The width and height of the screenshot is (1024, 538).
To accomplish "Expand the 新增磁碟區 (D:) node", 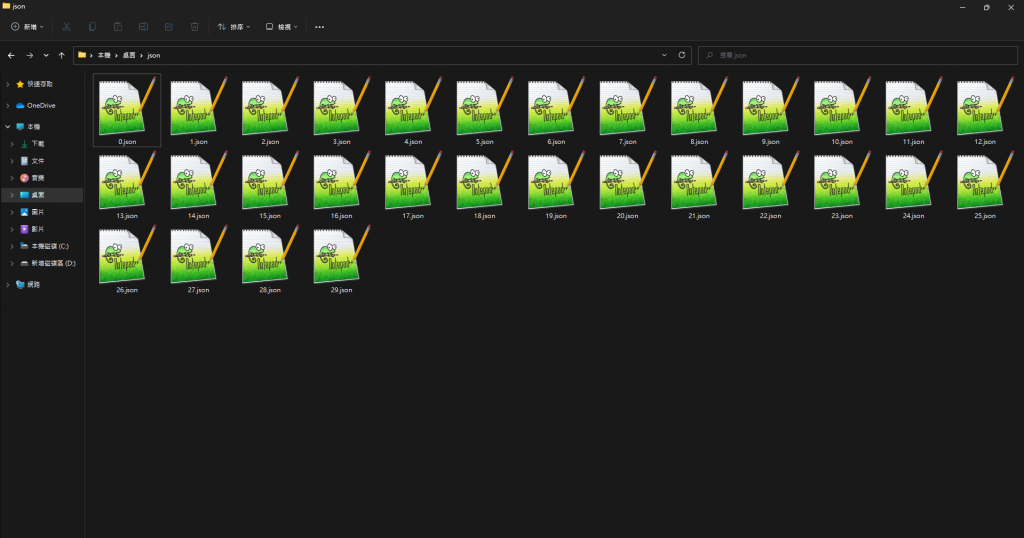I will coord(12,263).
